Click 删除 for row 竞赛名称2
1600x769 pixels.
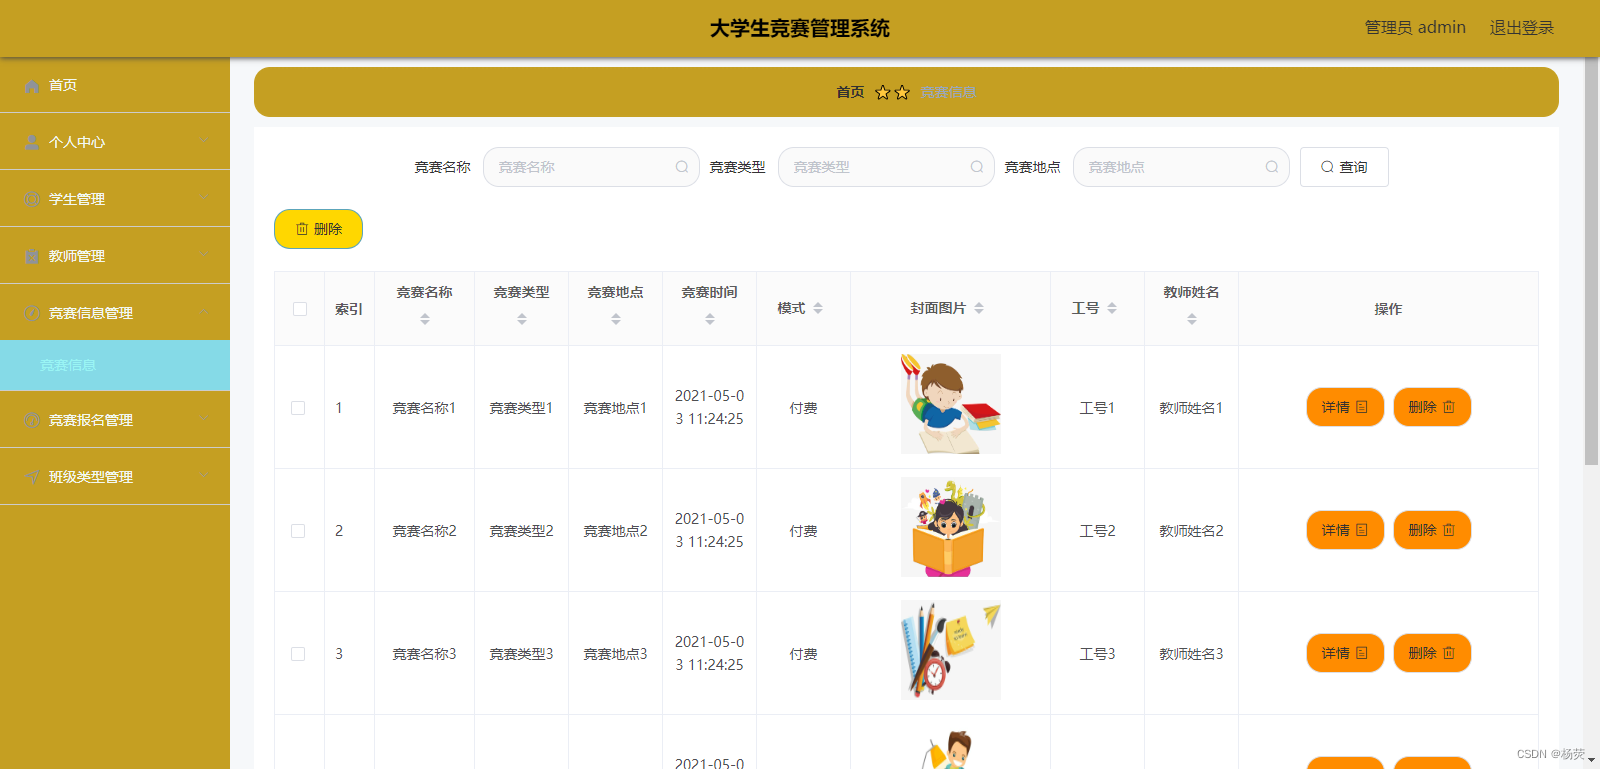click(x=1432, y=530)
